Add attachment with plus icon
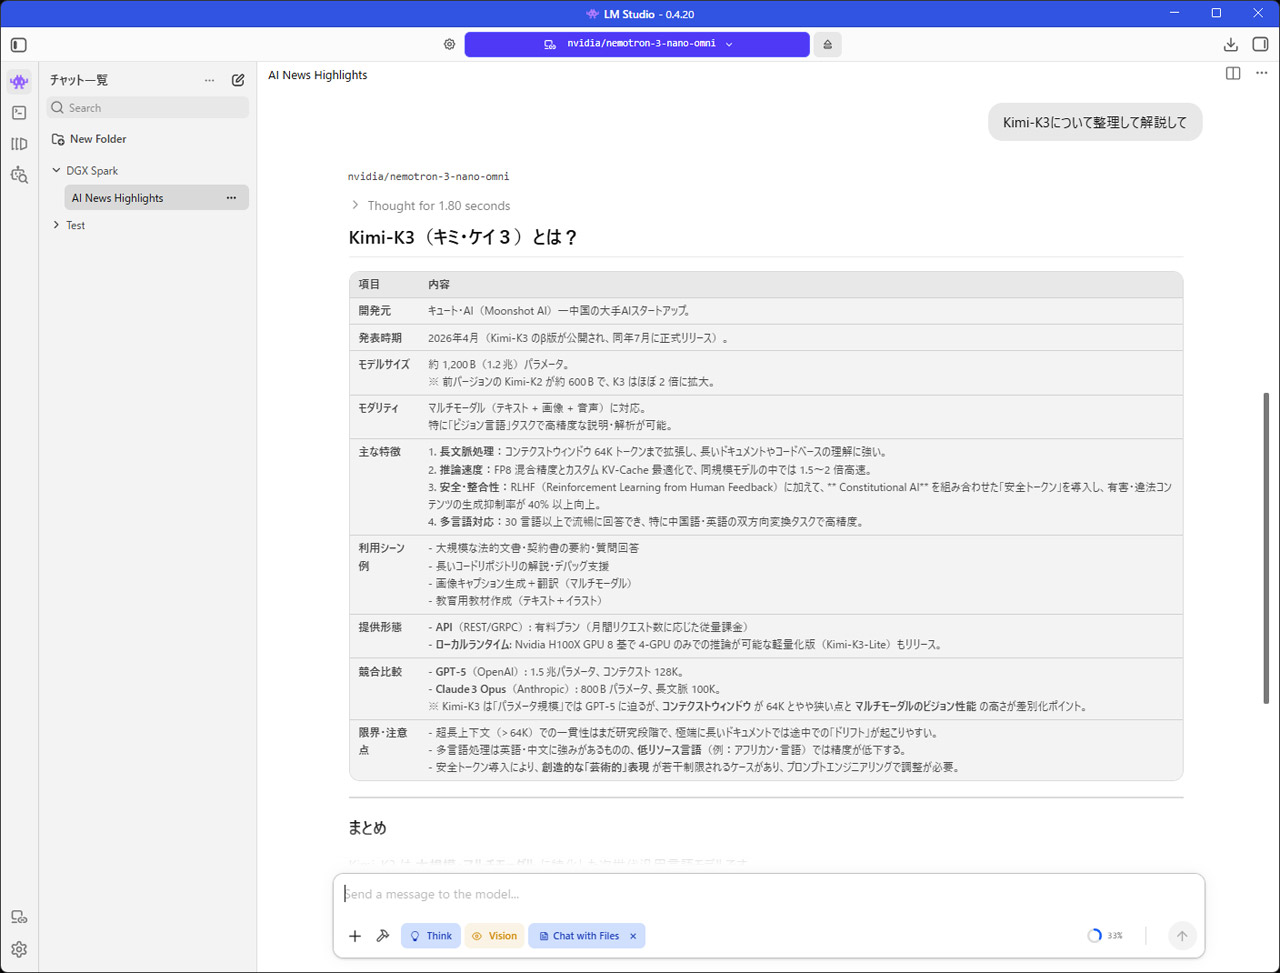This screenshot has height=973, width=1280. [355, 936]
